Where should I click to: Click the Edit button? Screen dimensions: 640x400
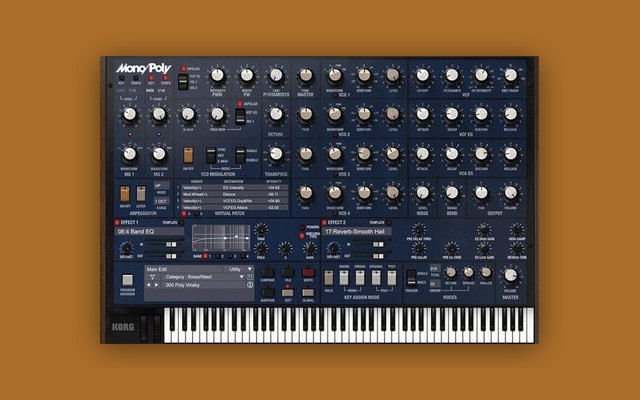pos(288,292)
